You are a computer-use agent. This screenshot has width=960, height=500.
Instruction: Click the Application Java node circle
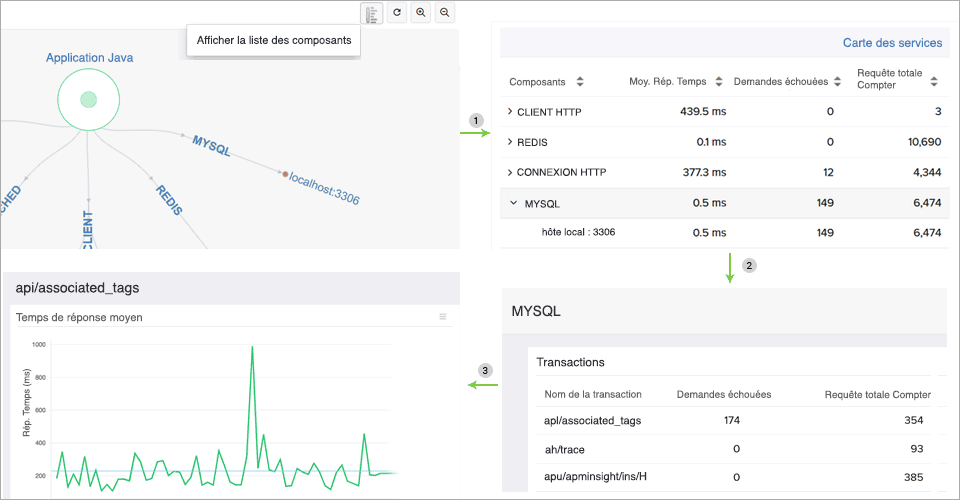click(x=88, y=99)
